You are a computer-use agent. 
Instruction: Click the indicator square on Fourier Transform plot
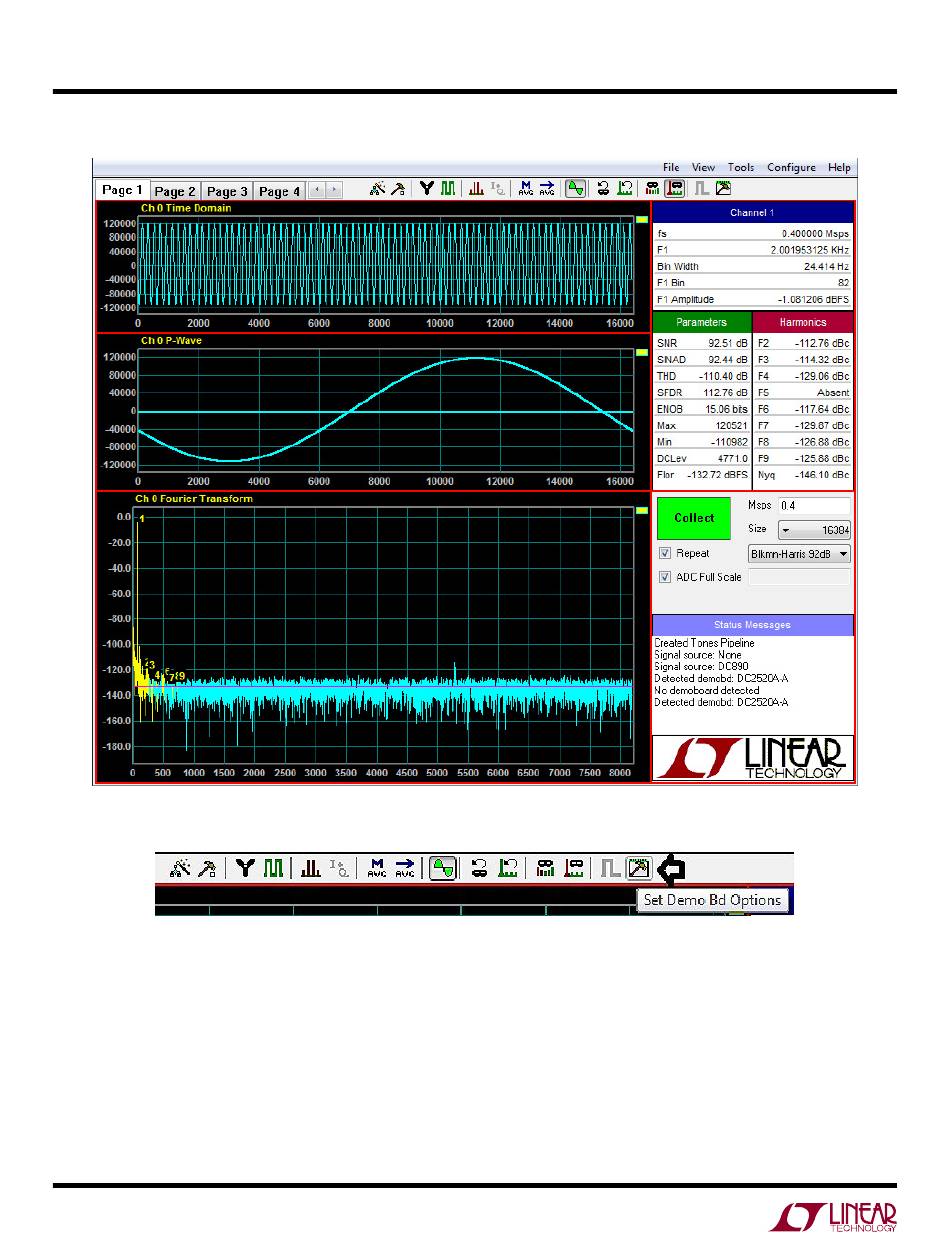pyautogui.click(x=643, y=510)
